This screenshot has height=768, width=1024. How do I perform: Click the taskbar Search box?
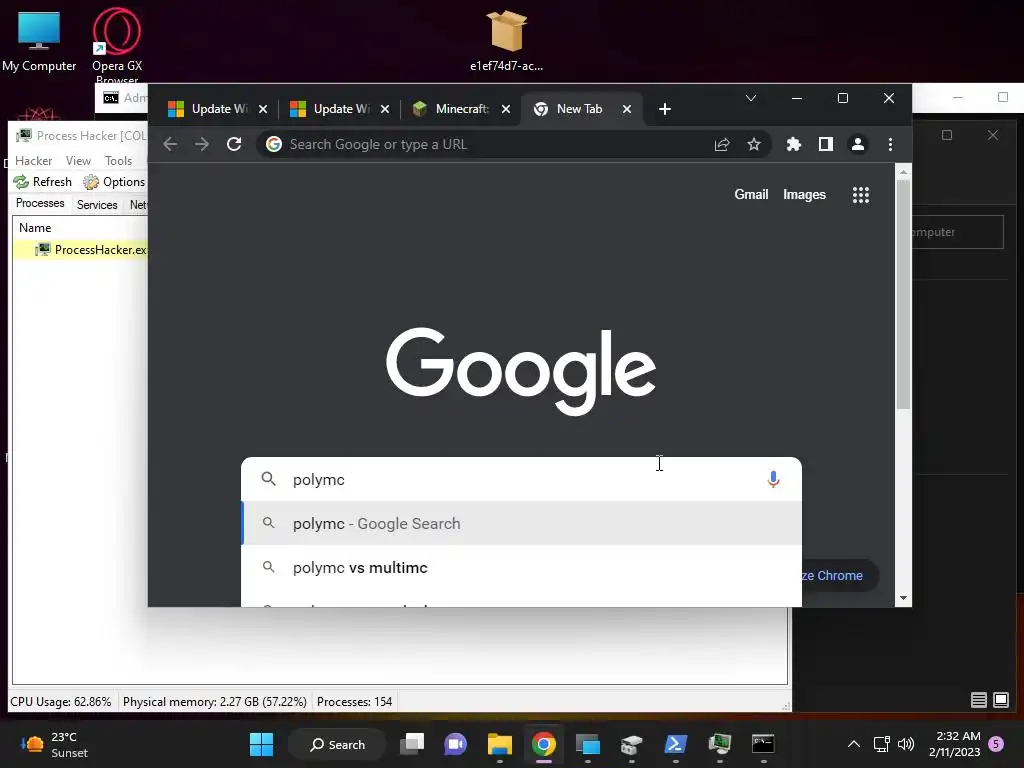(x=337, y=744)
